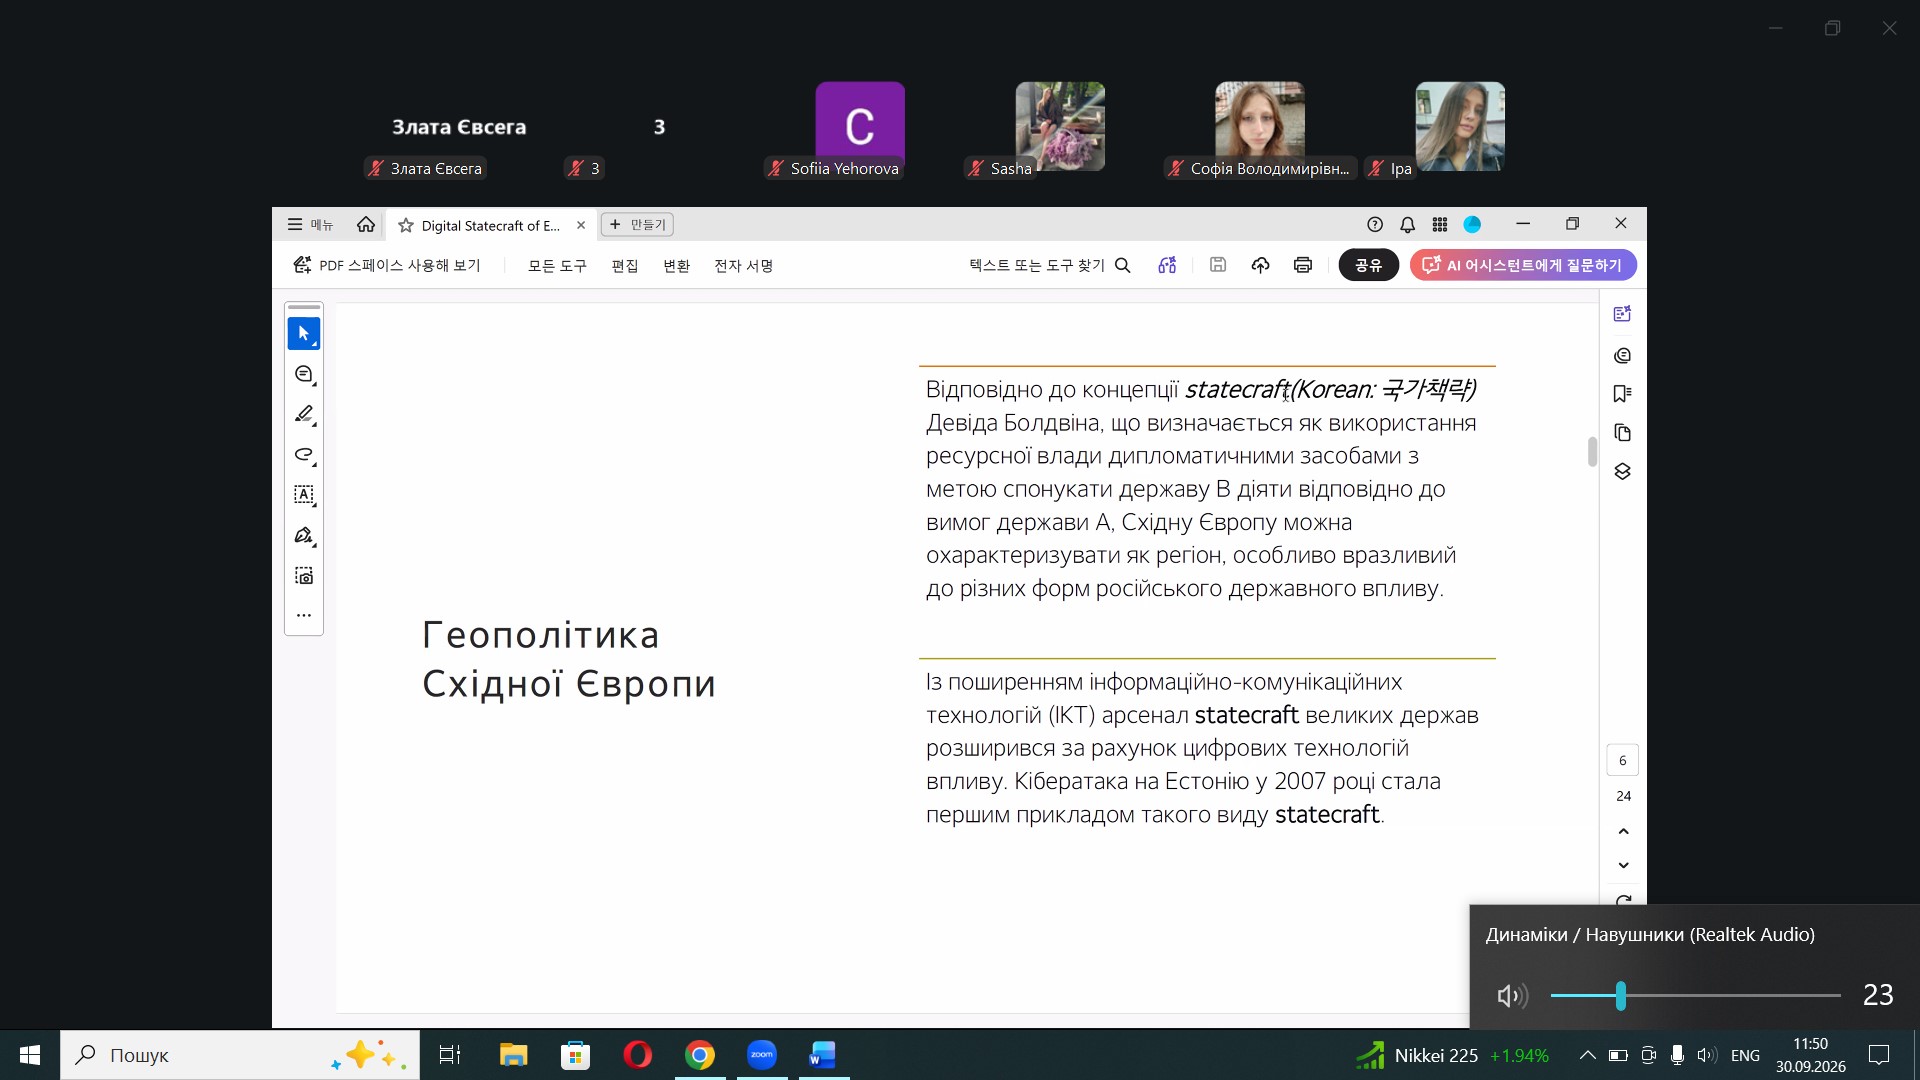
Task: Open the 편집 menu
Action: (x=625, y=266)
